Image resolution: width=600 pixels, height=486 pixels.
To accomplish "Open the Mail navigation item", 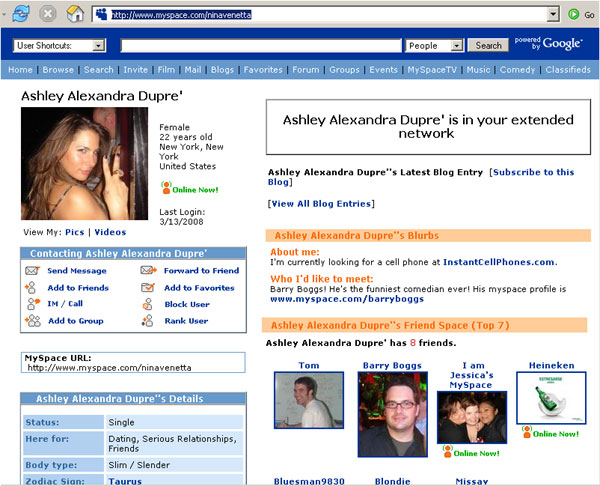I will pos(193,70).
